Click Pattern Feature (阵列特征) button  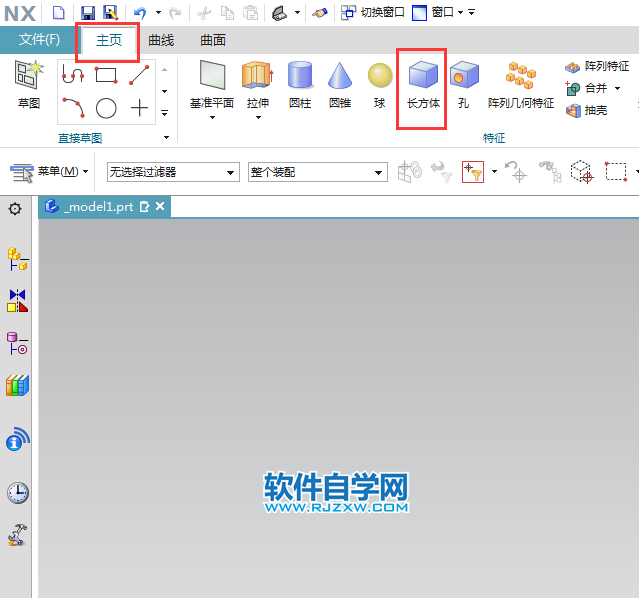pos(597,66)
